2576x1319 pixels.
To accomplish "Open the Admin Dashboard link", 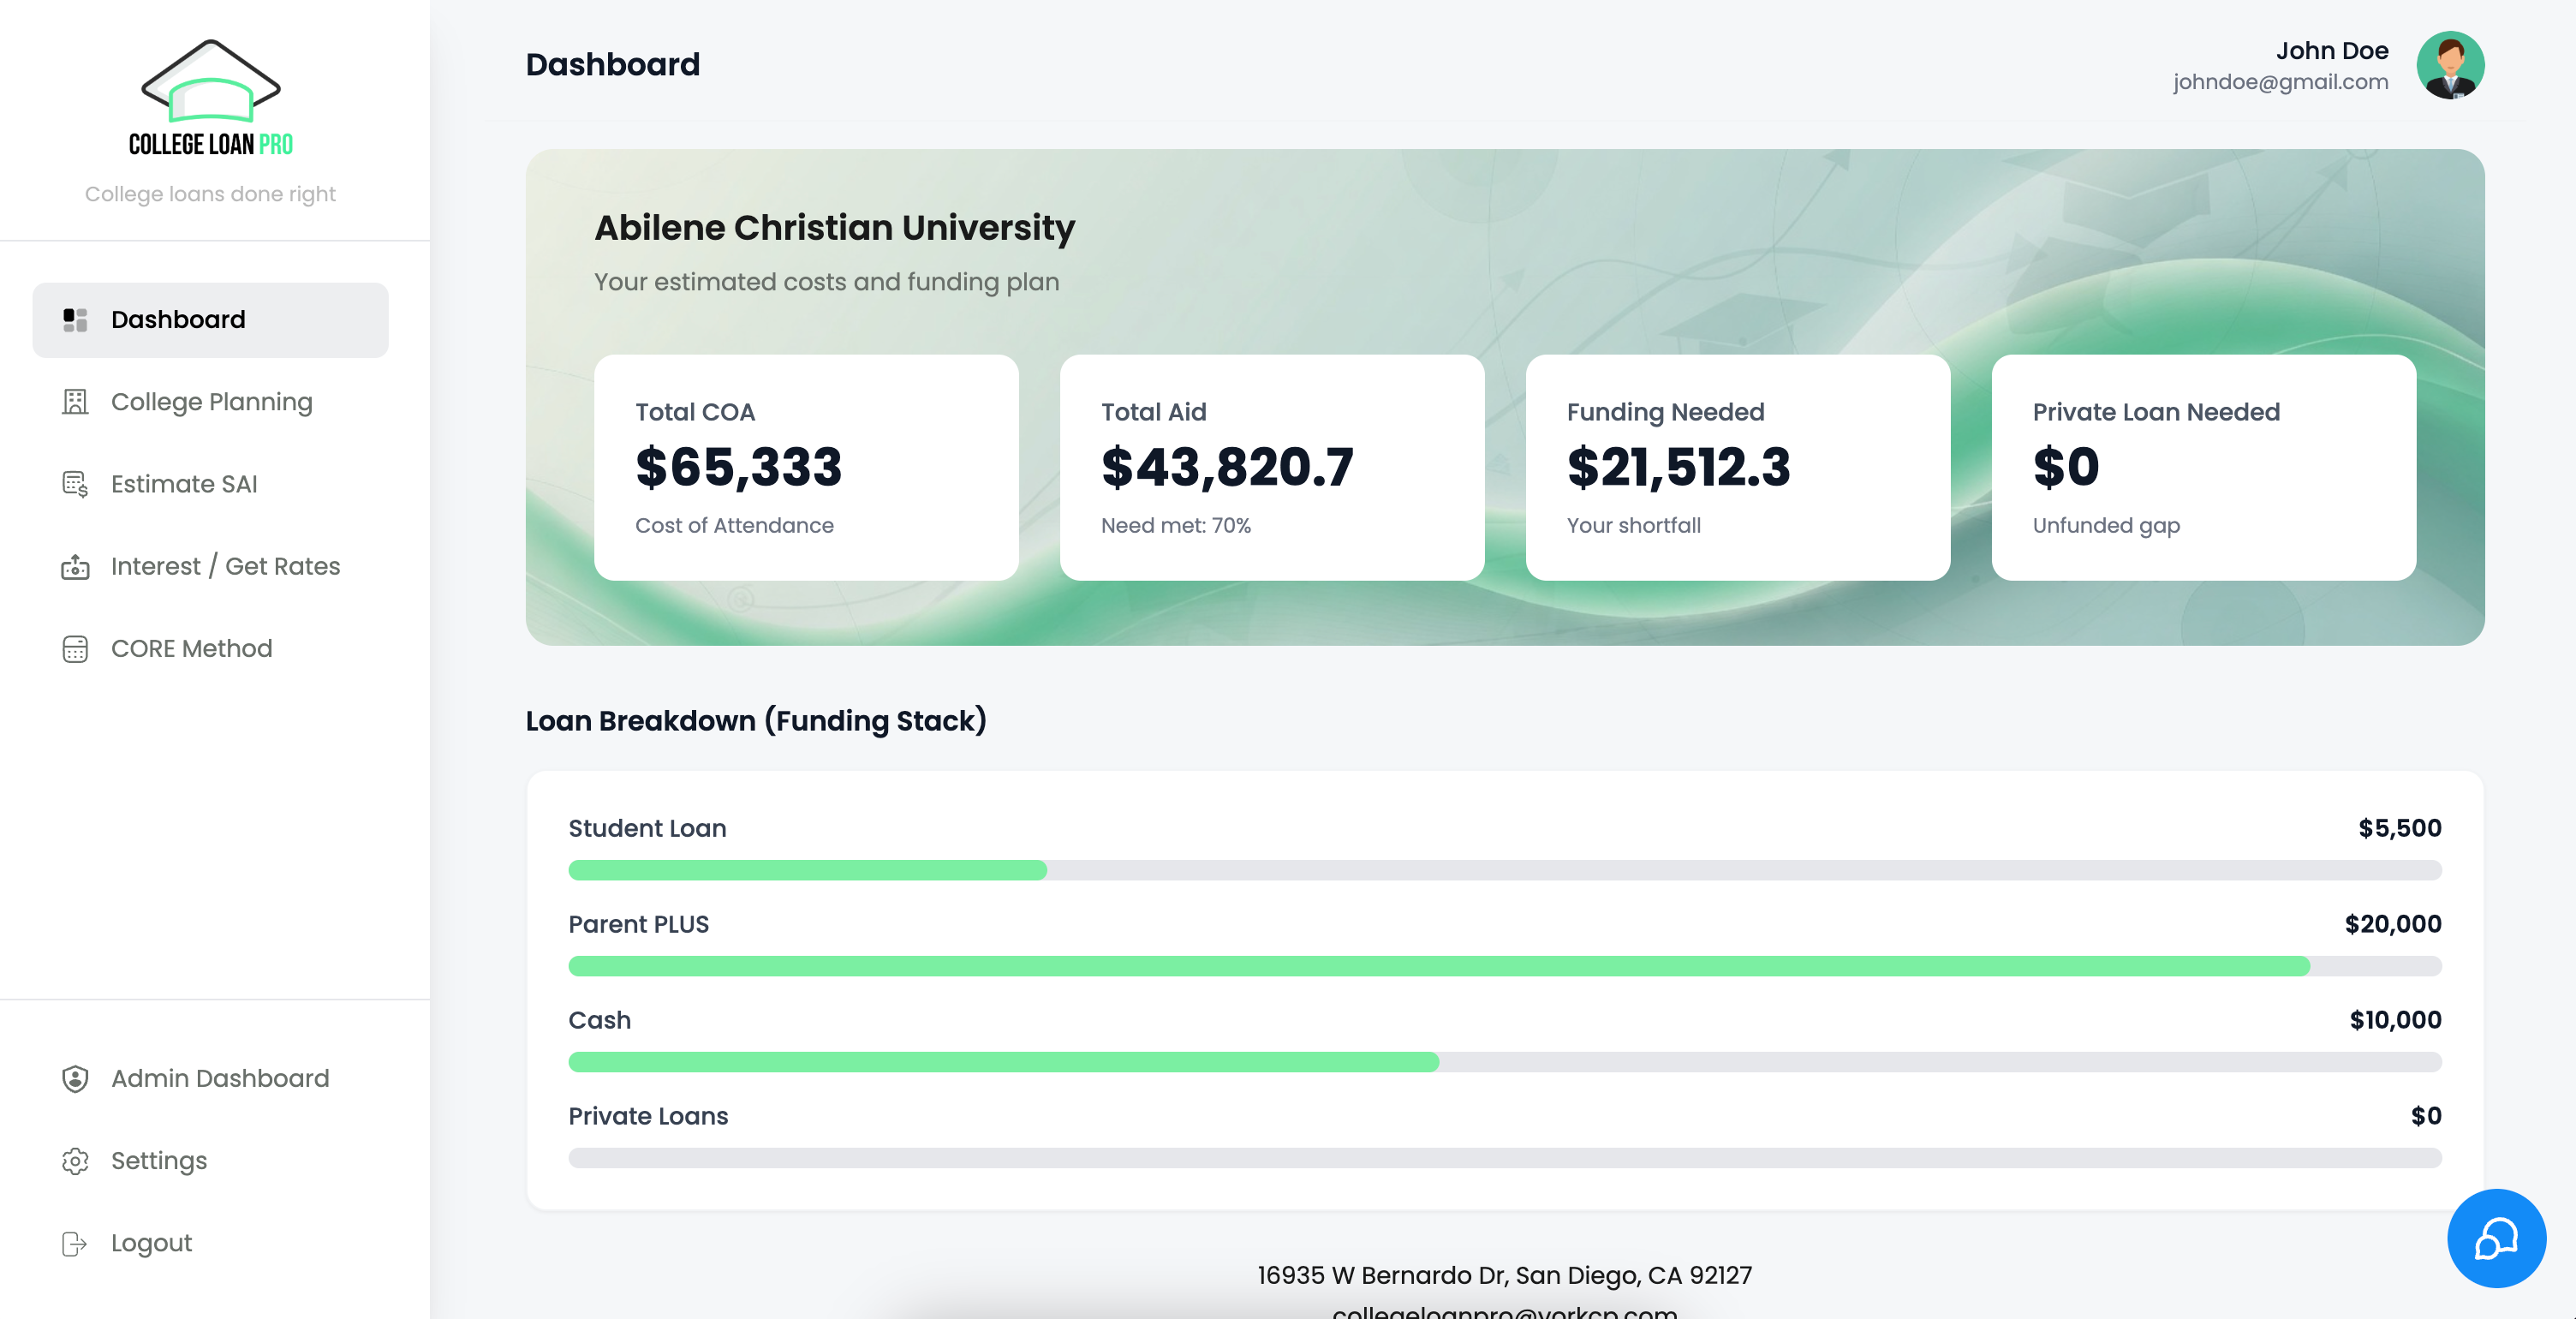I will click(x=210, y=1078).
